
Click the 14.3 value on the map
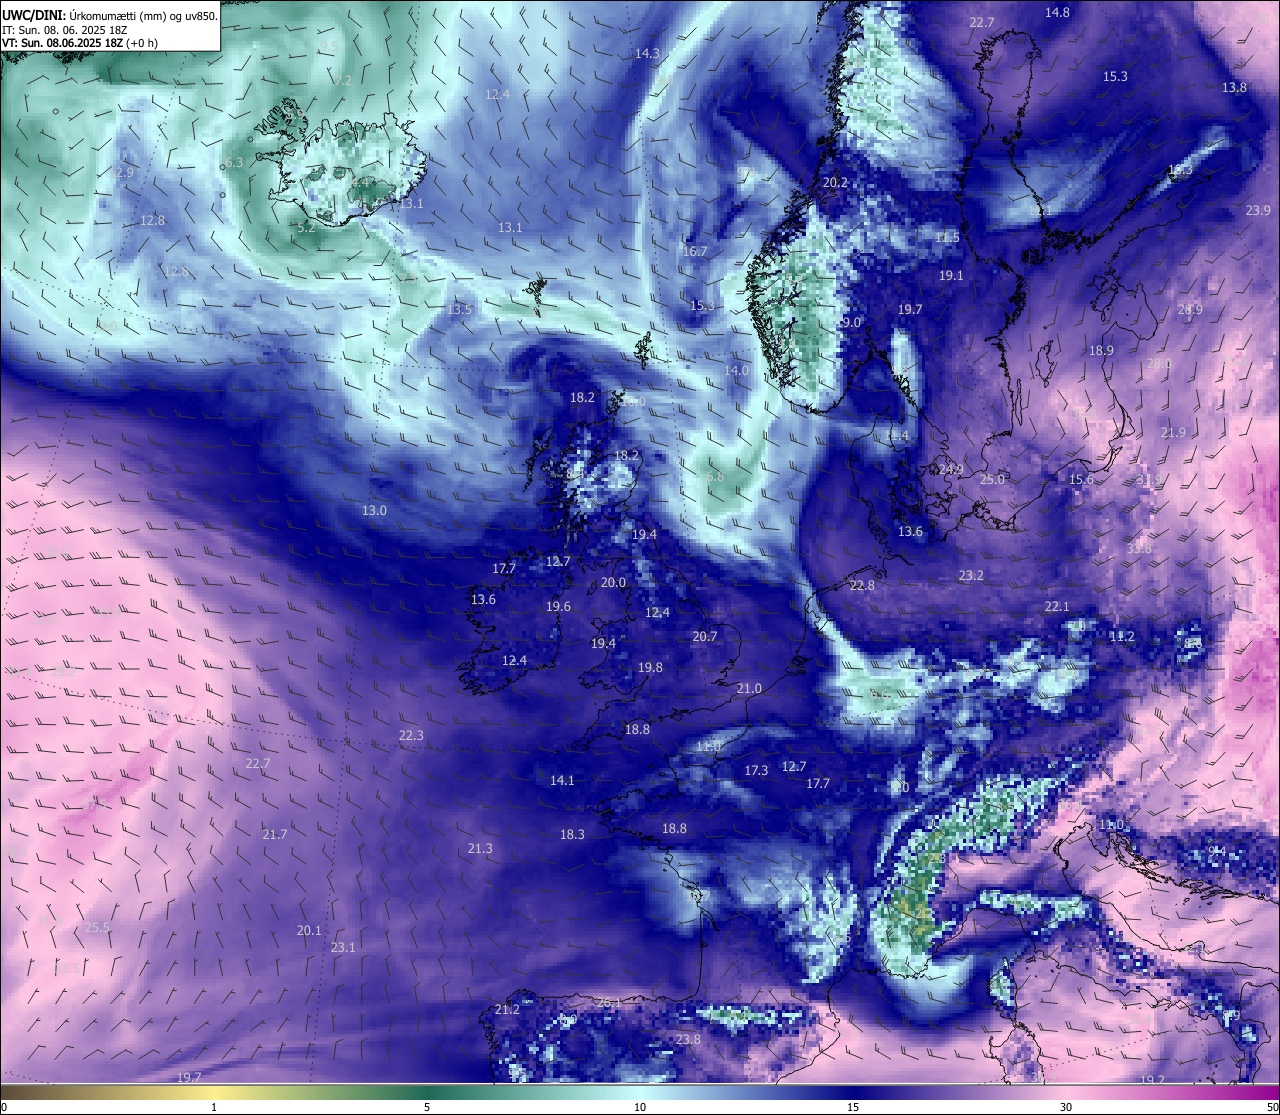click(647, 53)
